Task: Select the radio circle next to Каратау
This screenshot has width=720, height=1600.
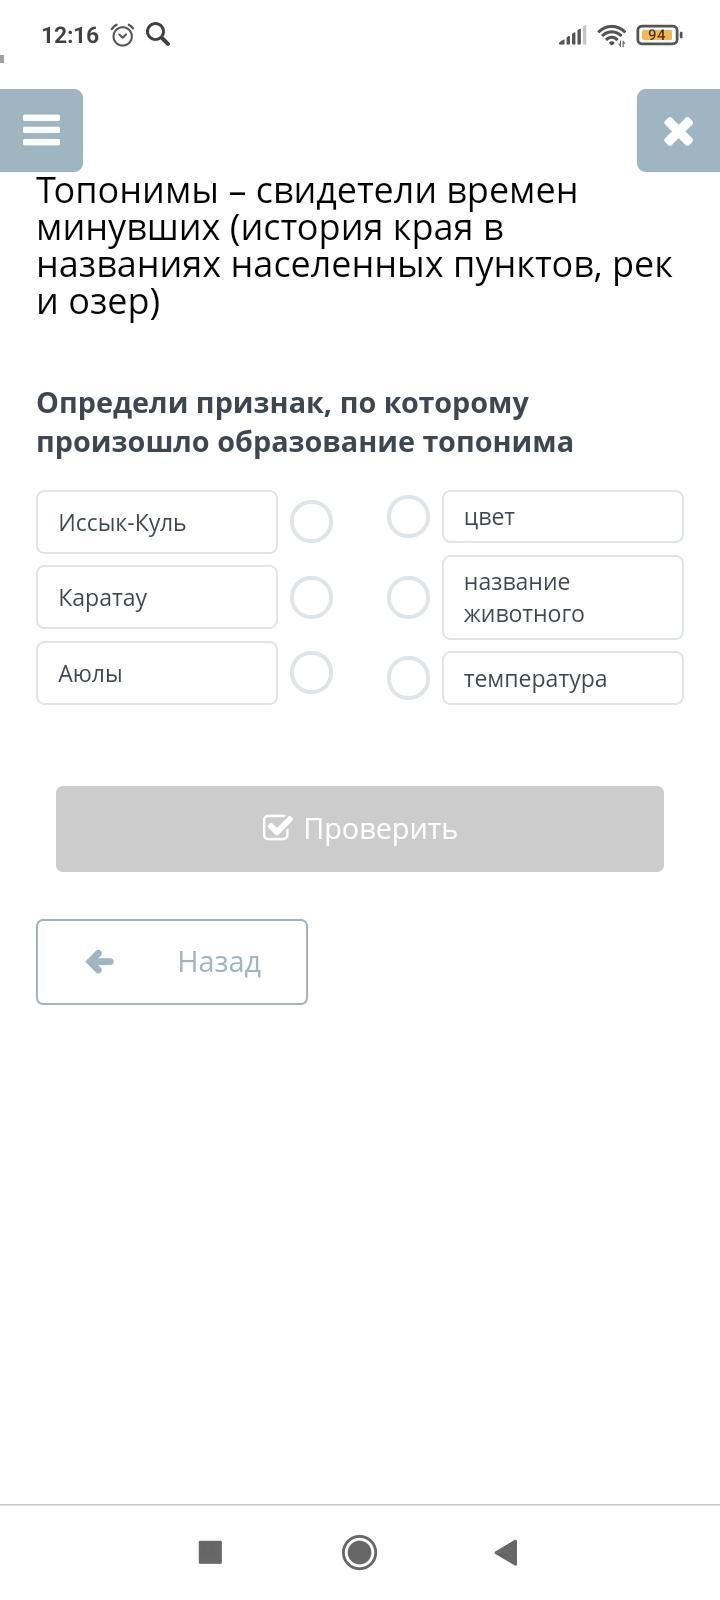Action: point(311,597)
